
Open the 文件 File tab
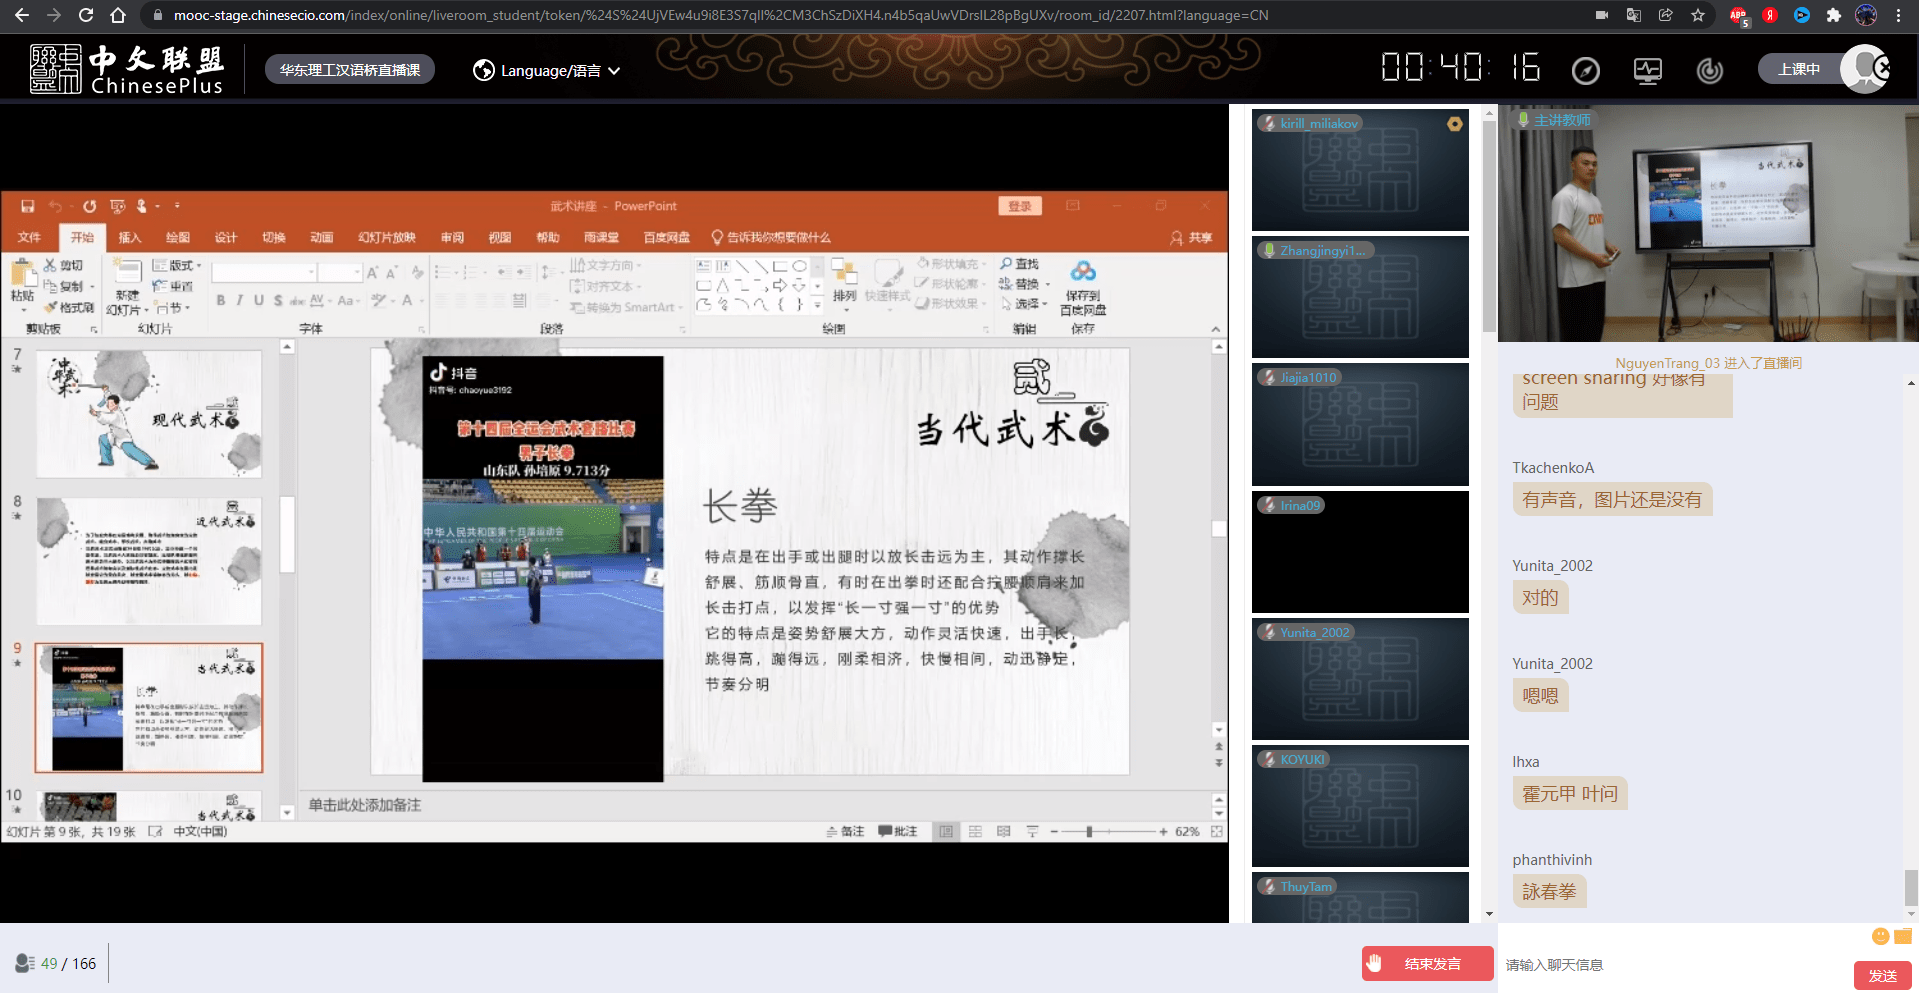coord(29,237)
